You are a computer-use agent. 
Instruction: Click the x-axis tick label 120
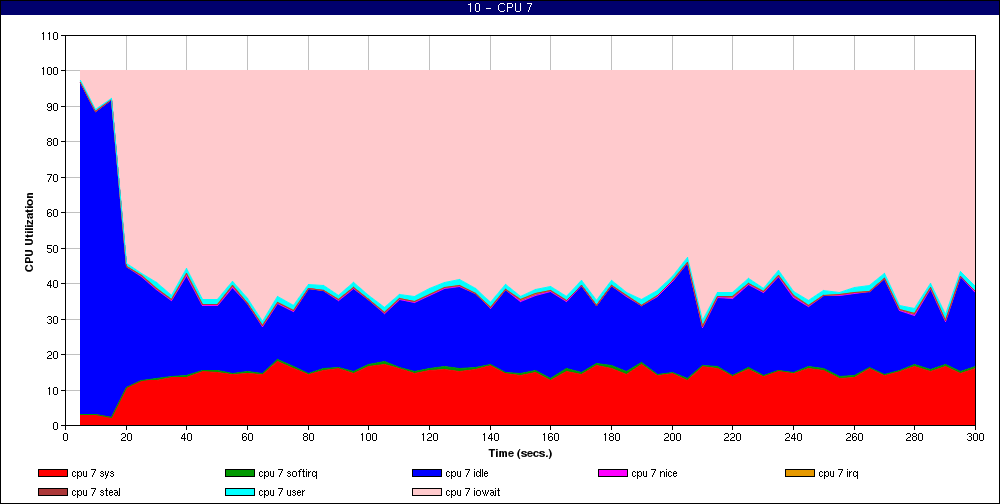tap(429, 437)
